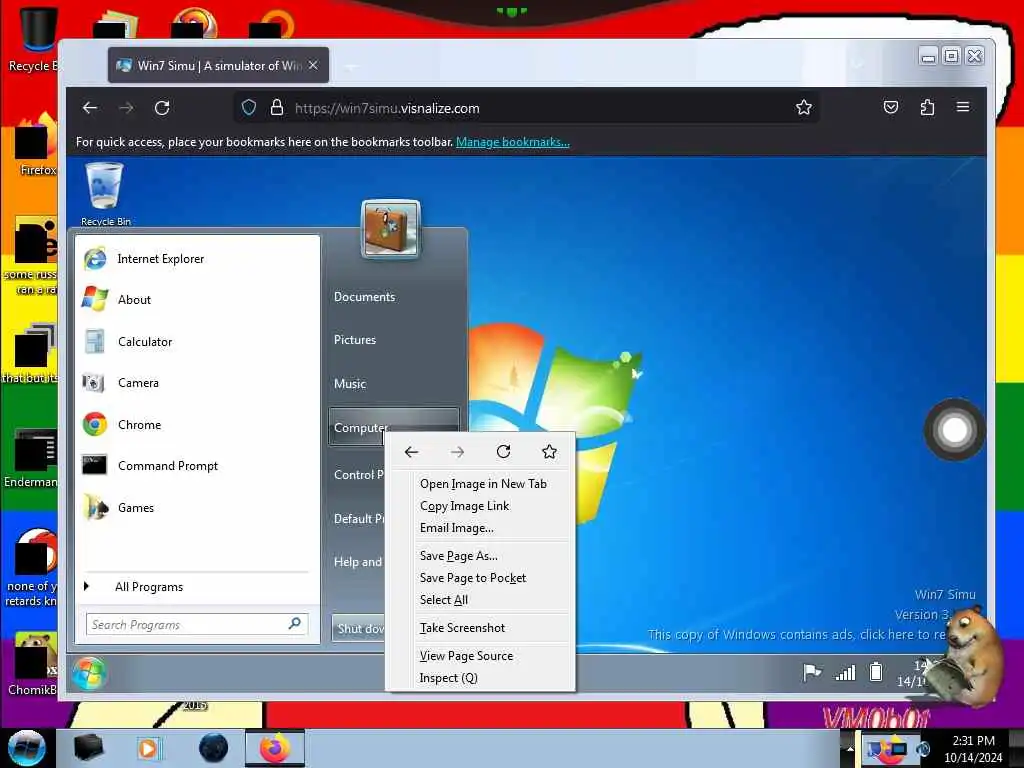Open the tracking protection shield icon

(x=249, y=108)
